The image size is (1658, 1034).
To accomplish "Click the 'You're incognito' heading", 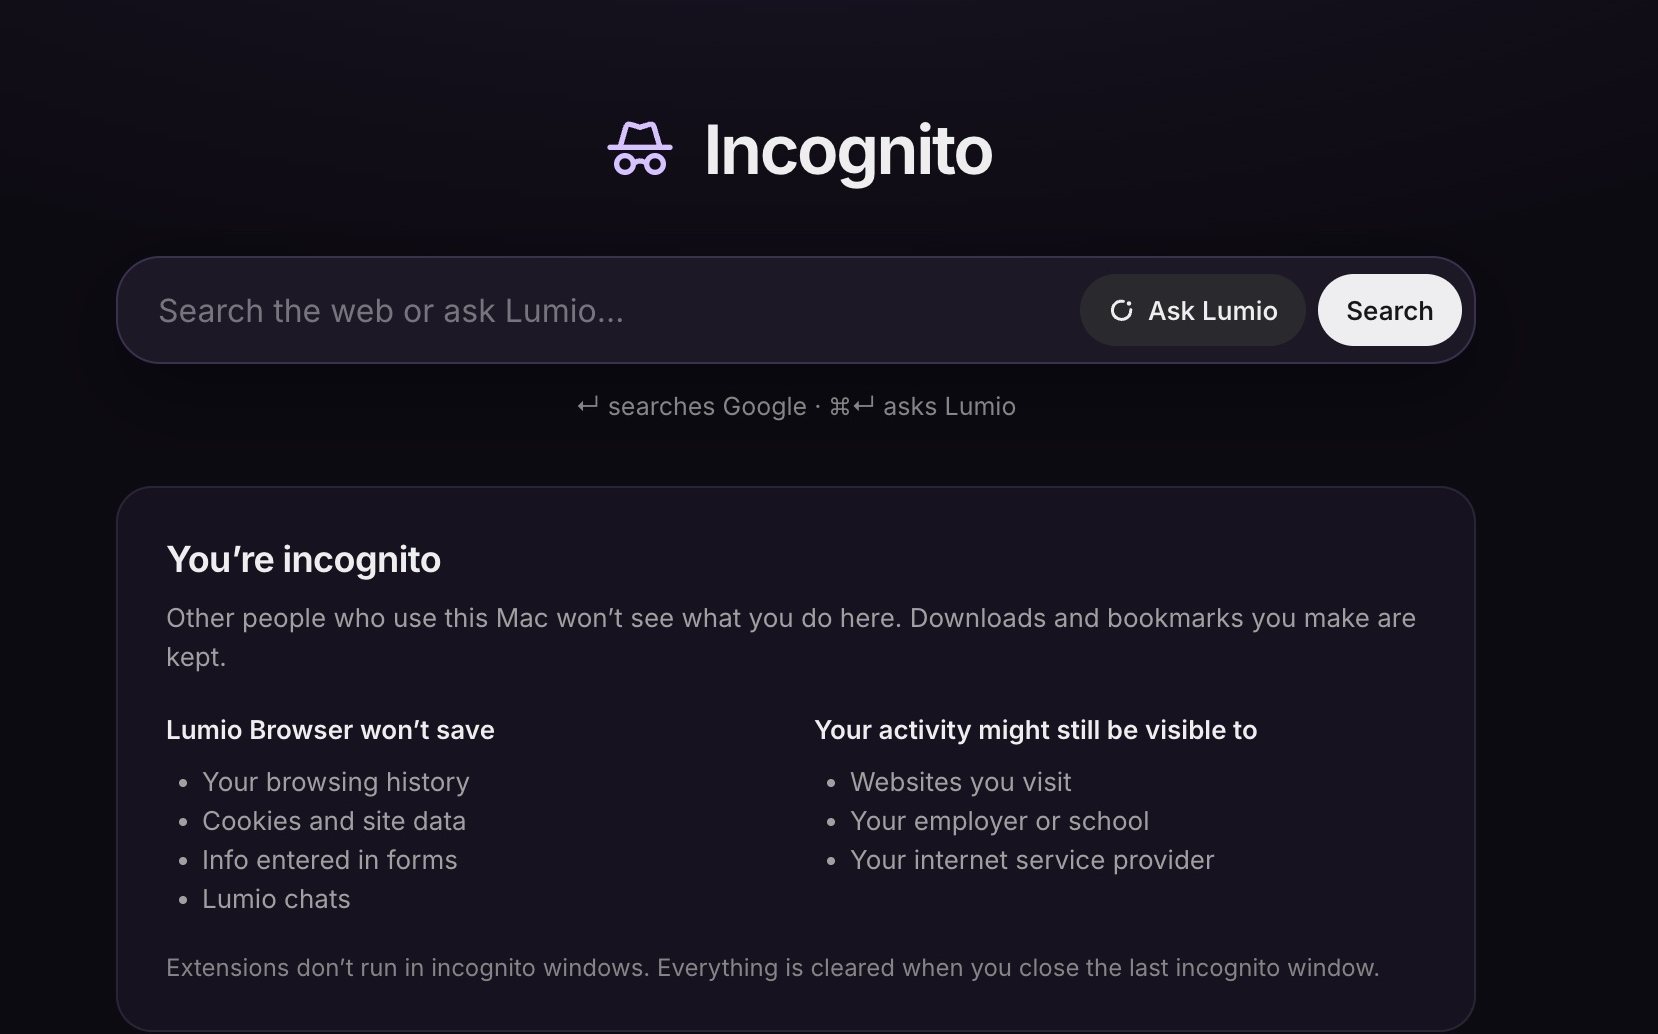I will tap(304, 559).
